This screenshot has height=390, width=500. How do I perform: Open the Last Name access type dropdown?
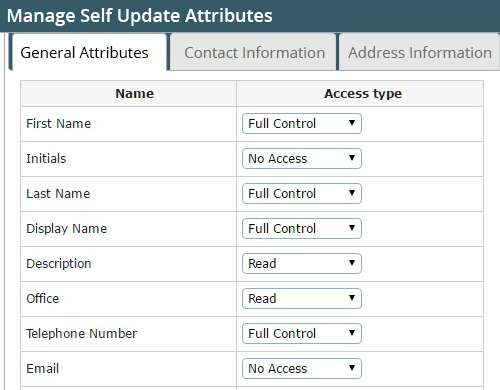tap(302, 194)
